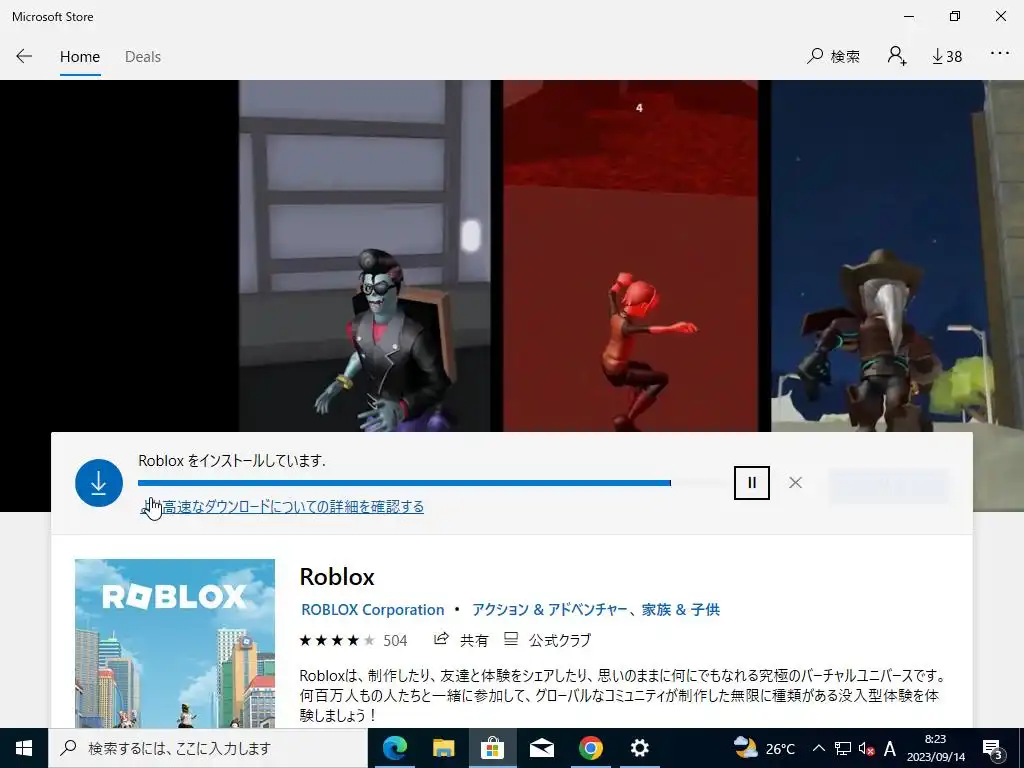Open the Deals tab
Image resolution: width=1024 pixels, height=768 pixels.
143,57
